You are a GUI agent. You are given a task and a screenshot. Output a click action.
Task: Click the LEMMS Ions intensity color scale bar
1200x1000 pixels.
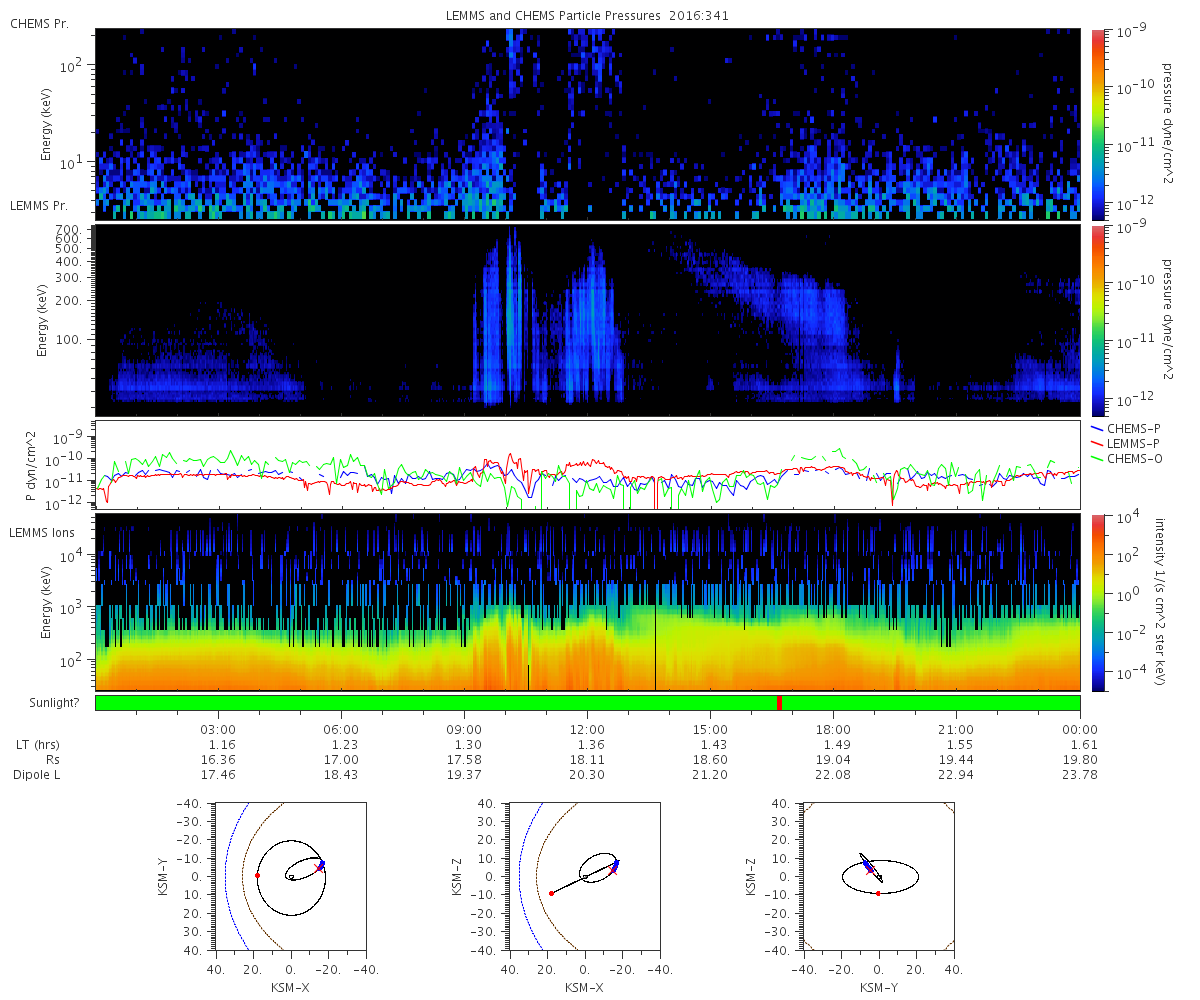coord(1098,602)
